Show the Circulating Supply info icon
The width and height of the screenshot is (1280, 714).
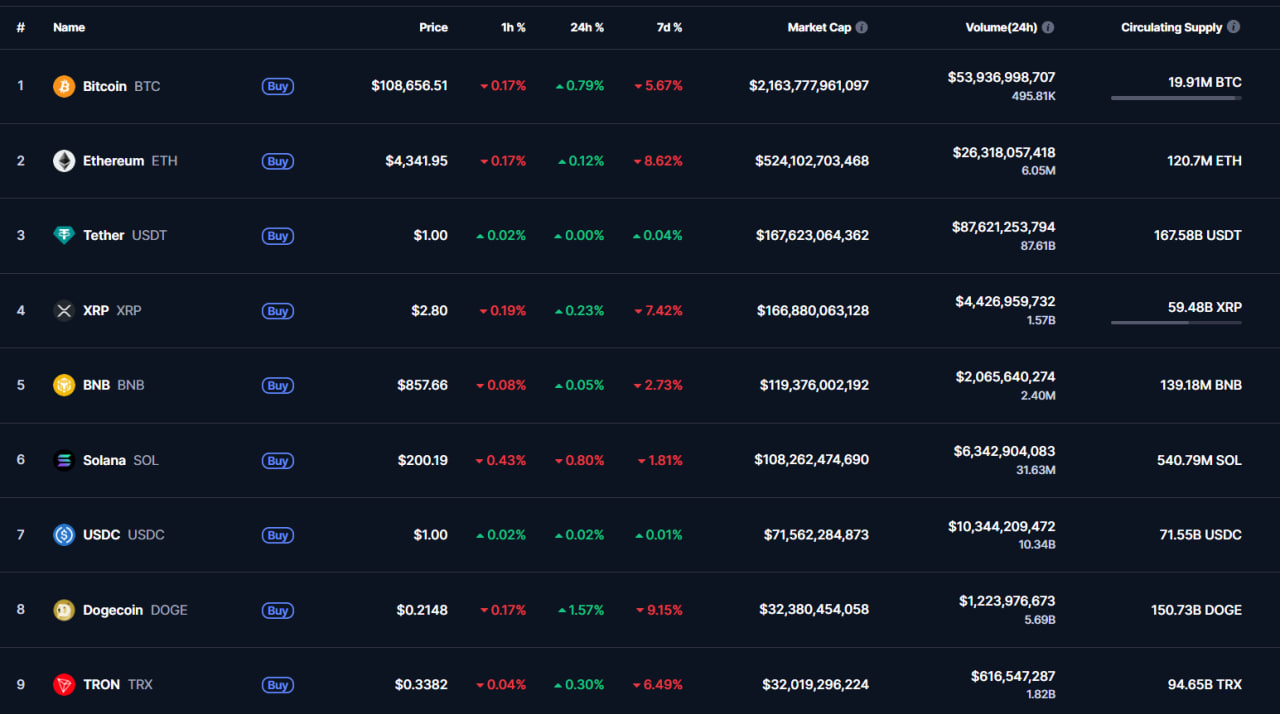pos(1234,27)
